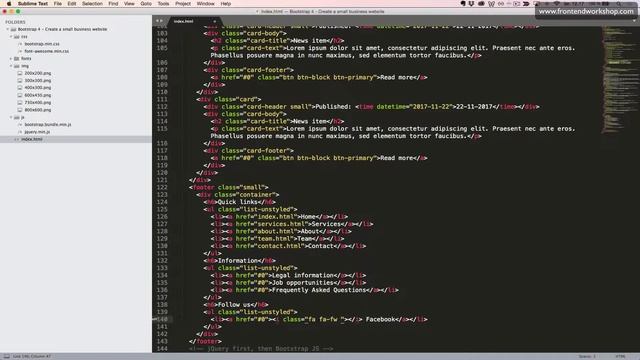
Task: Open the Selection menu
Action: (92, 4)
